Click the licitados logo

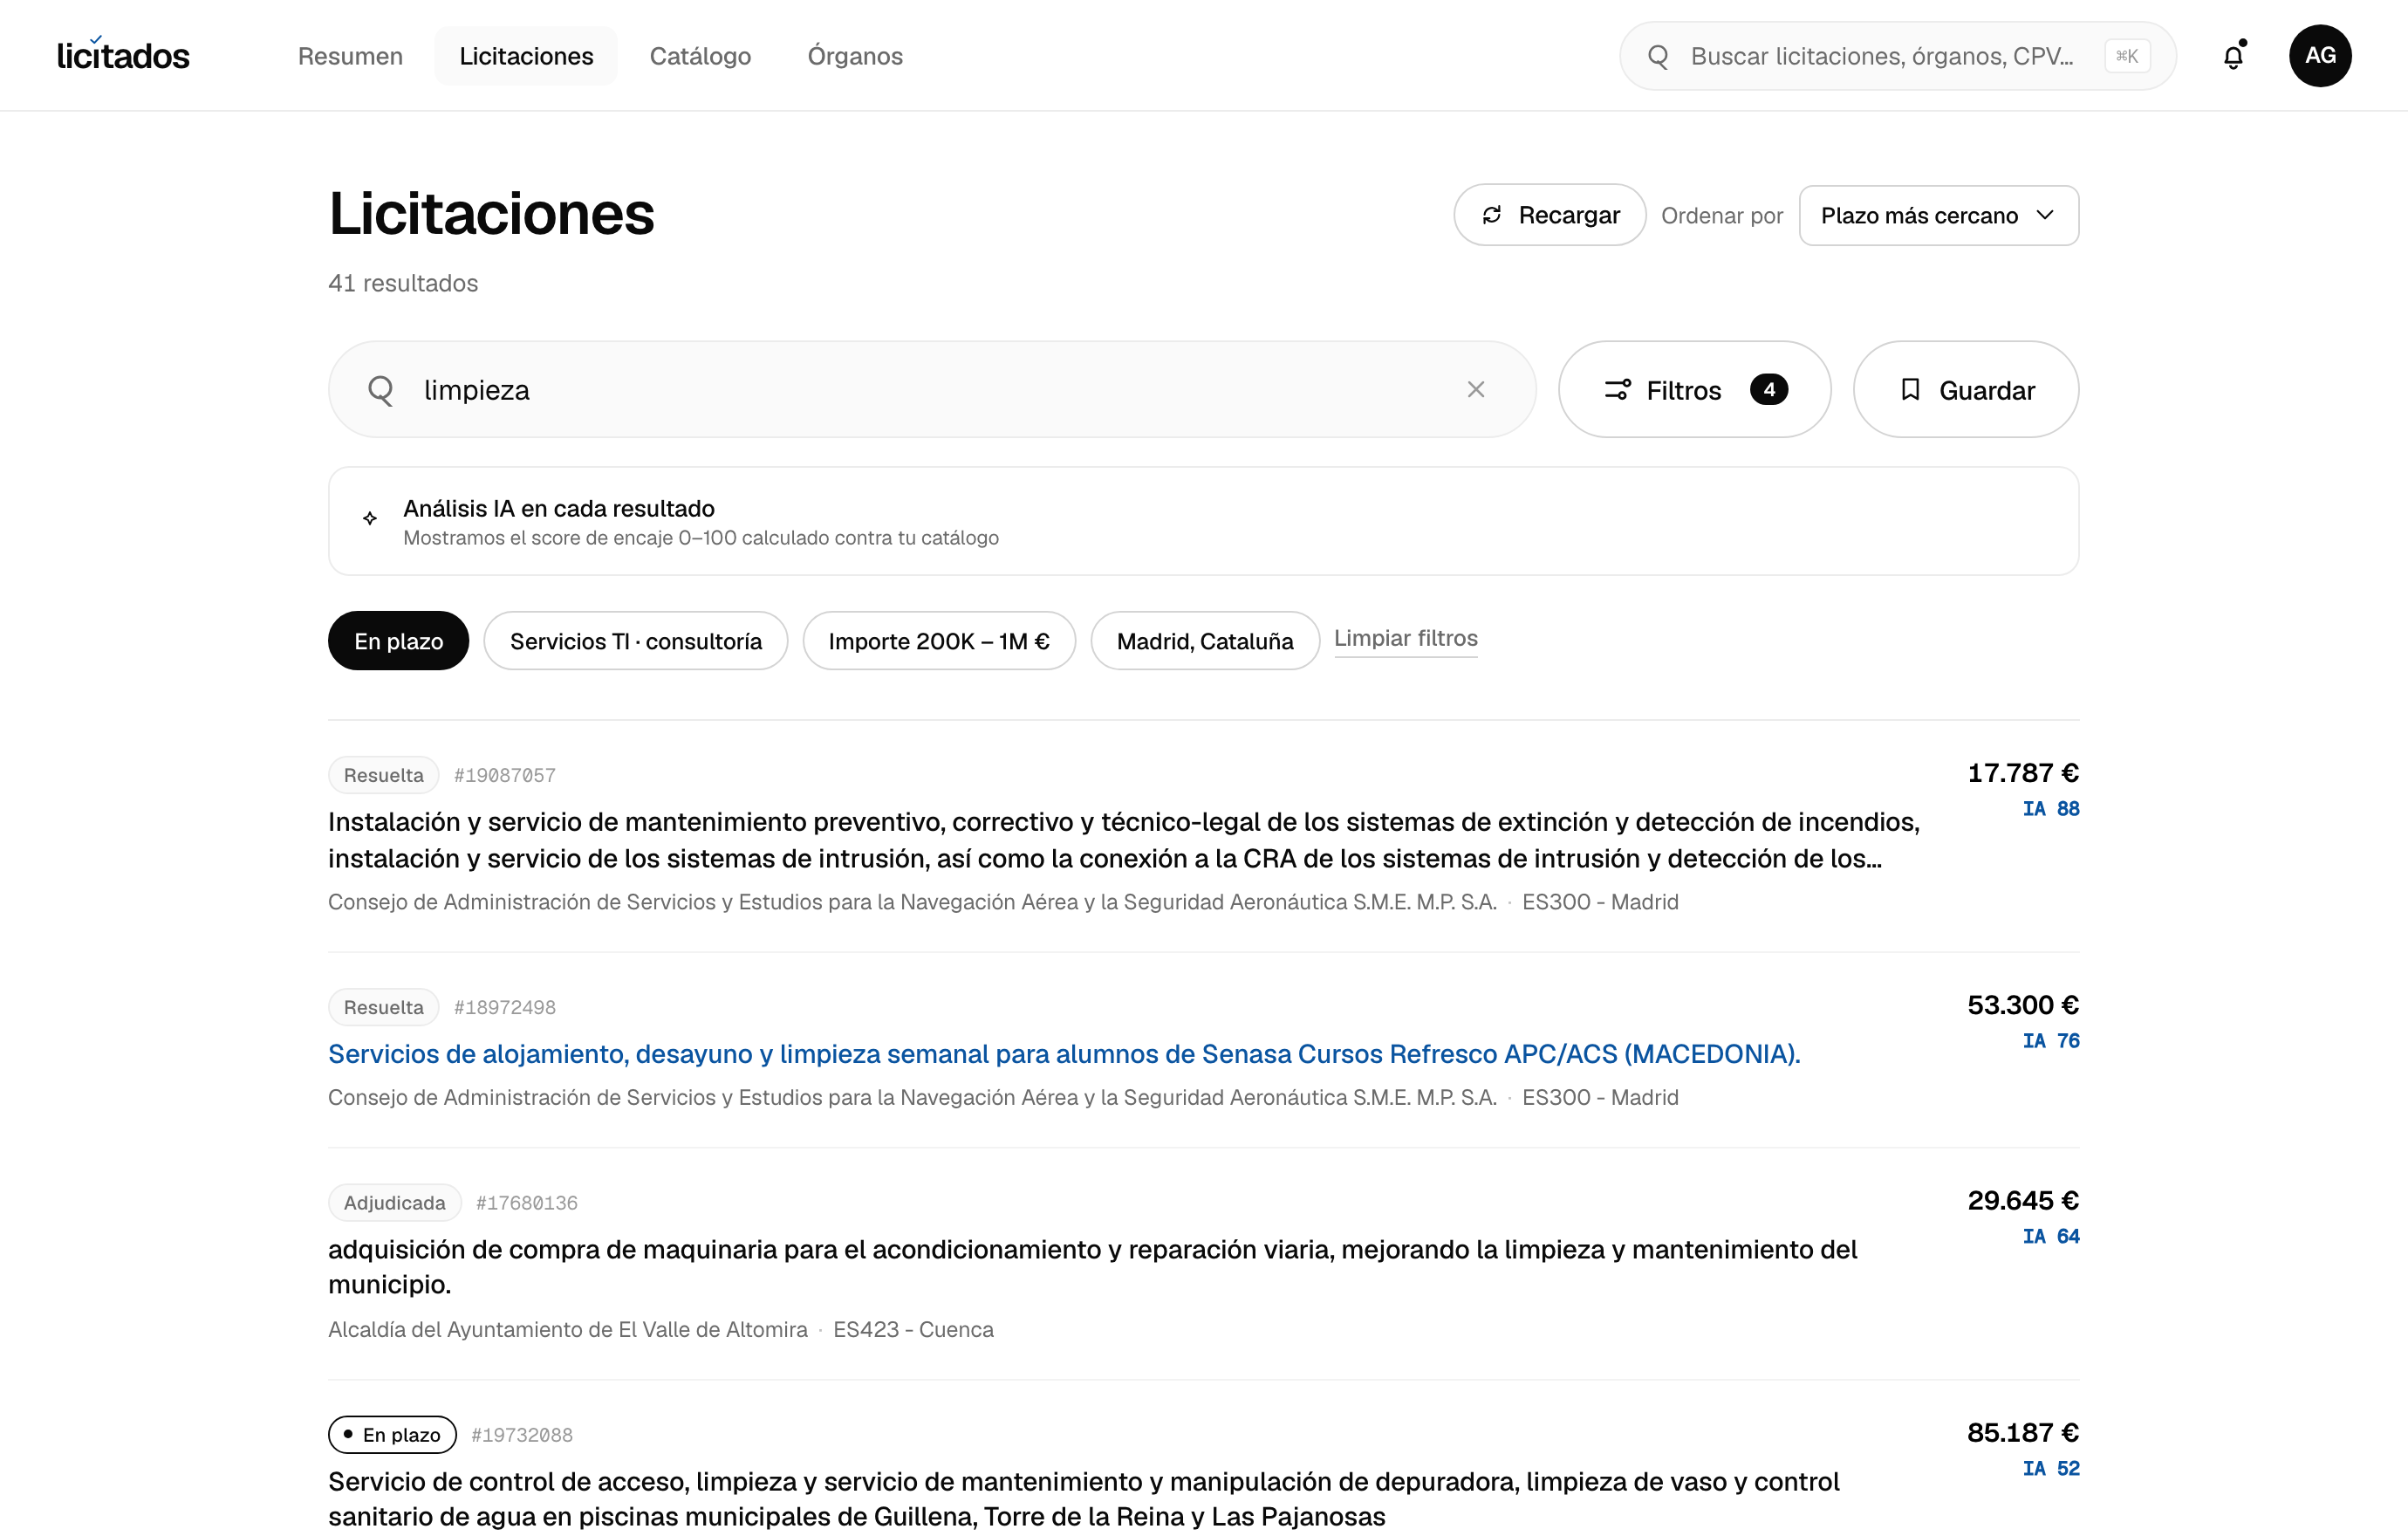123,55
